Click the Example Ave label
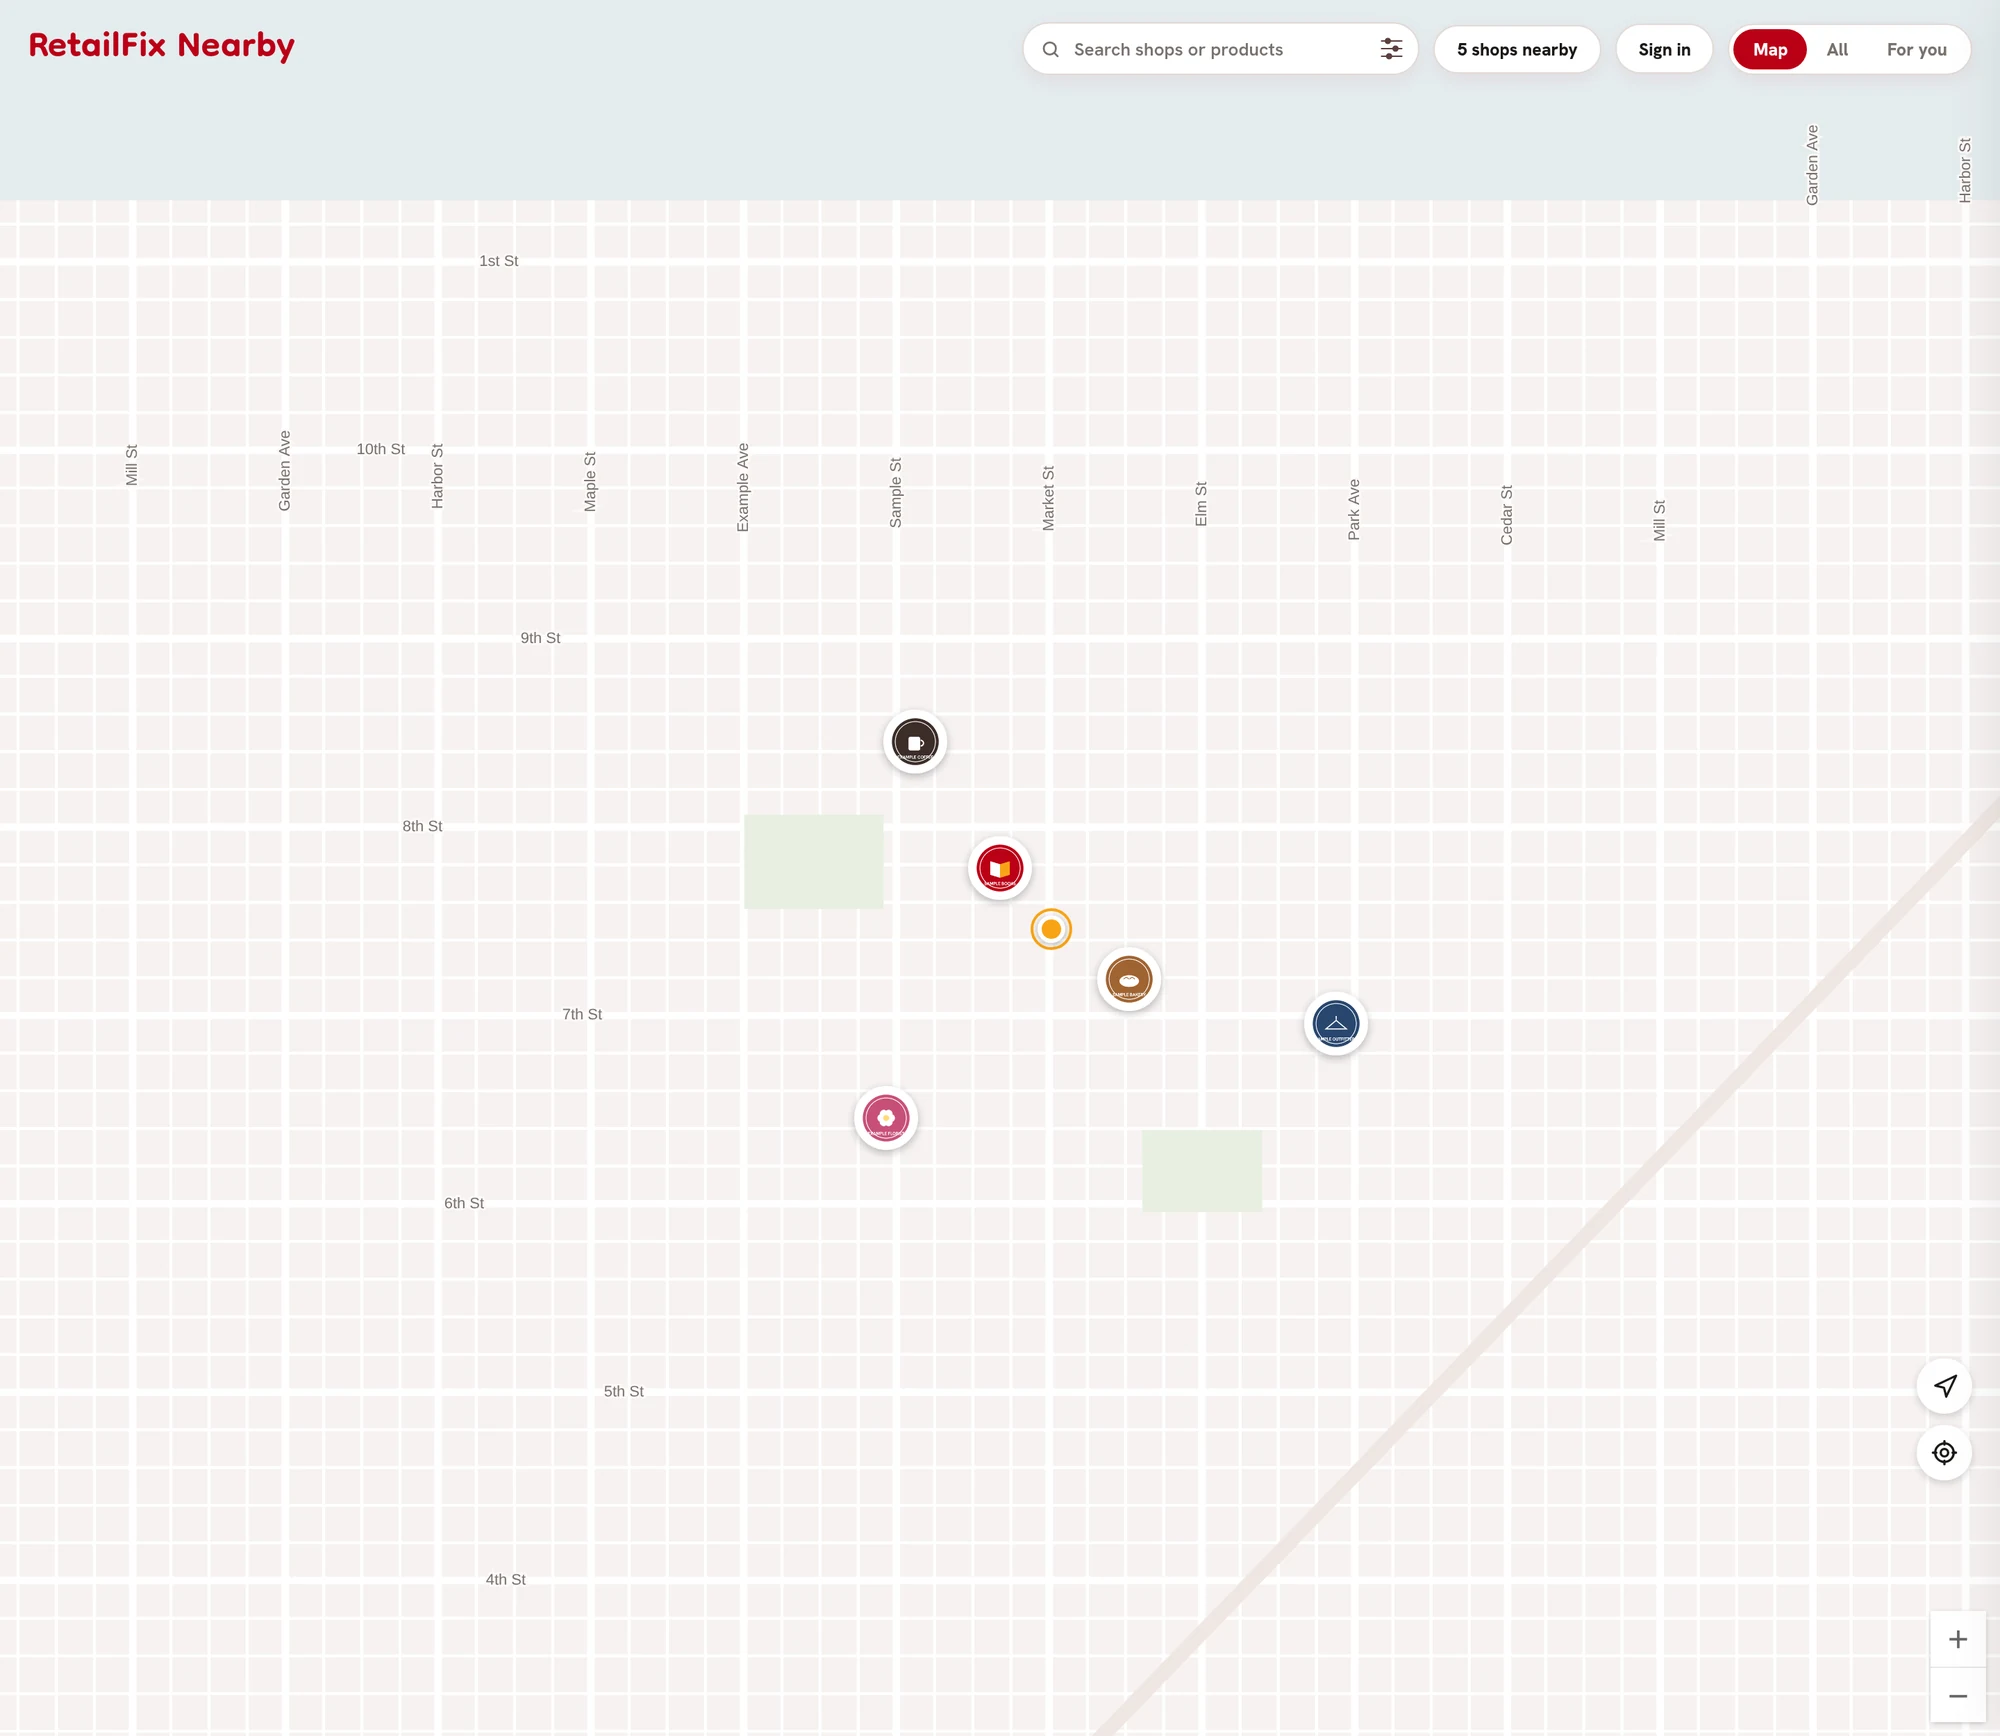Viewport: 2000px width, 1736px height. point(743,488)
